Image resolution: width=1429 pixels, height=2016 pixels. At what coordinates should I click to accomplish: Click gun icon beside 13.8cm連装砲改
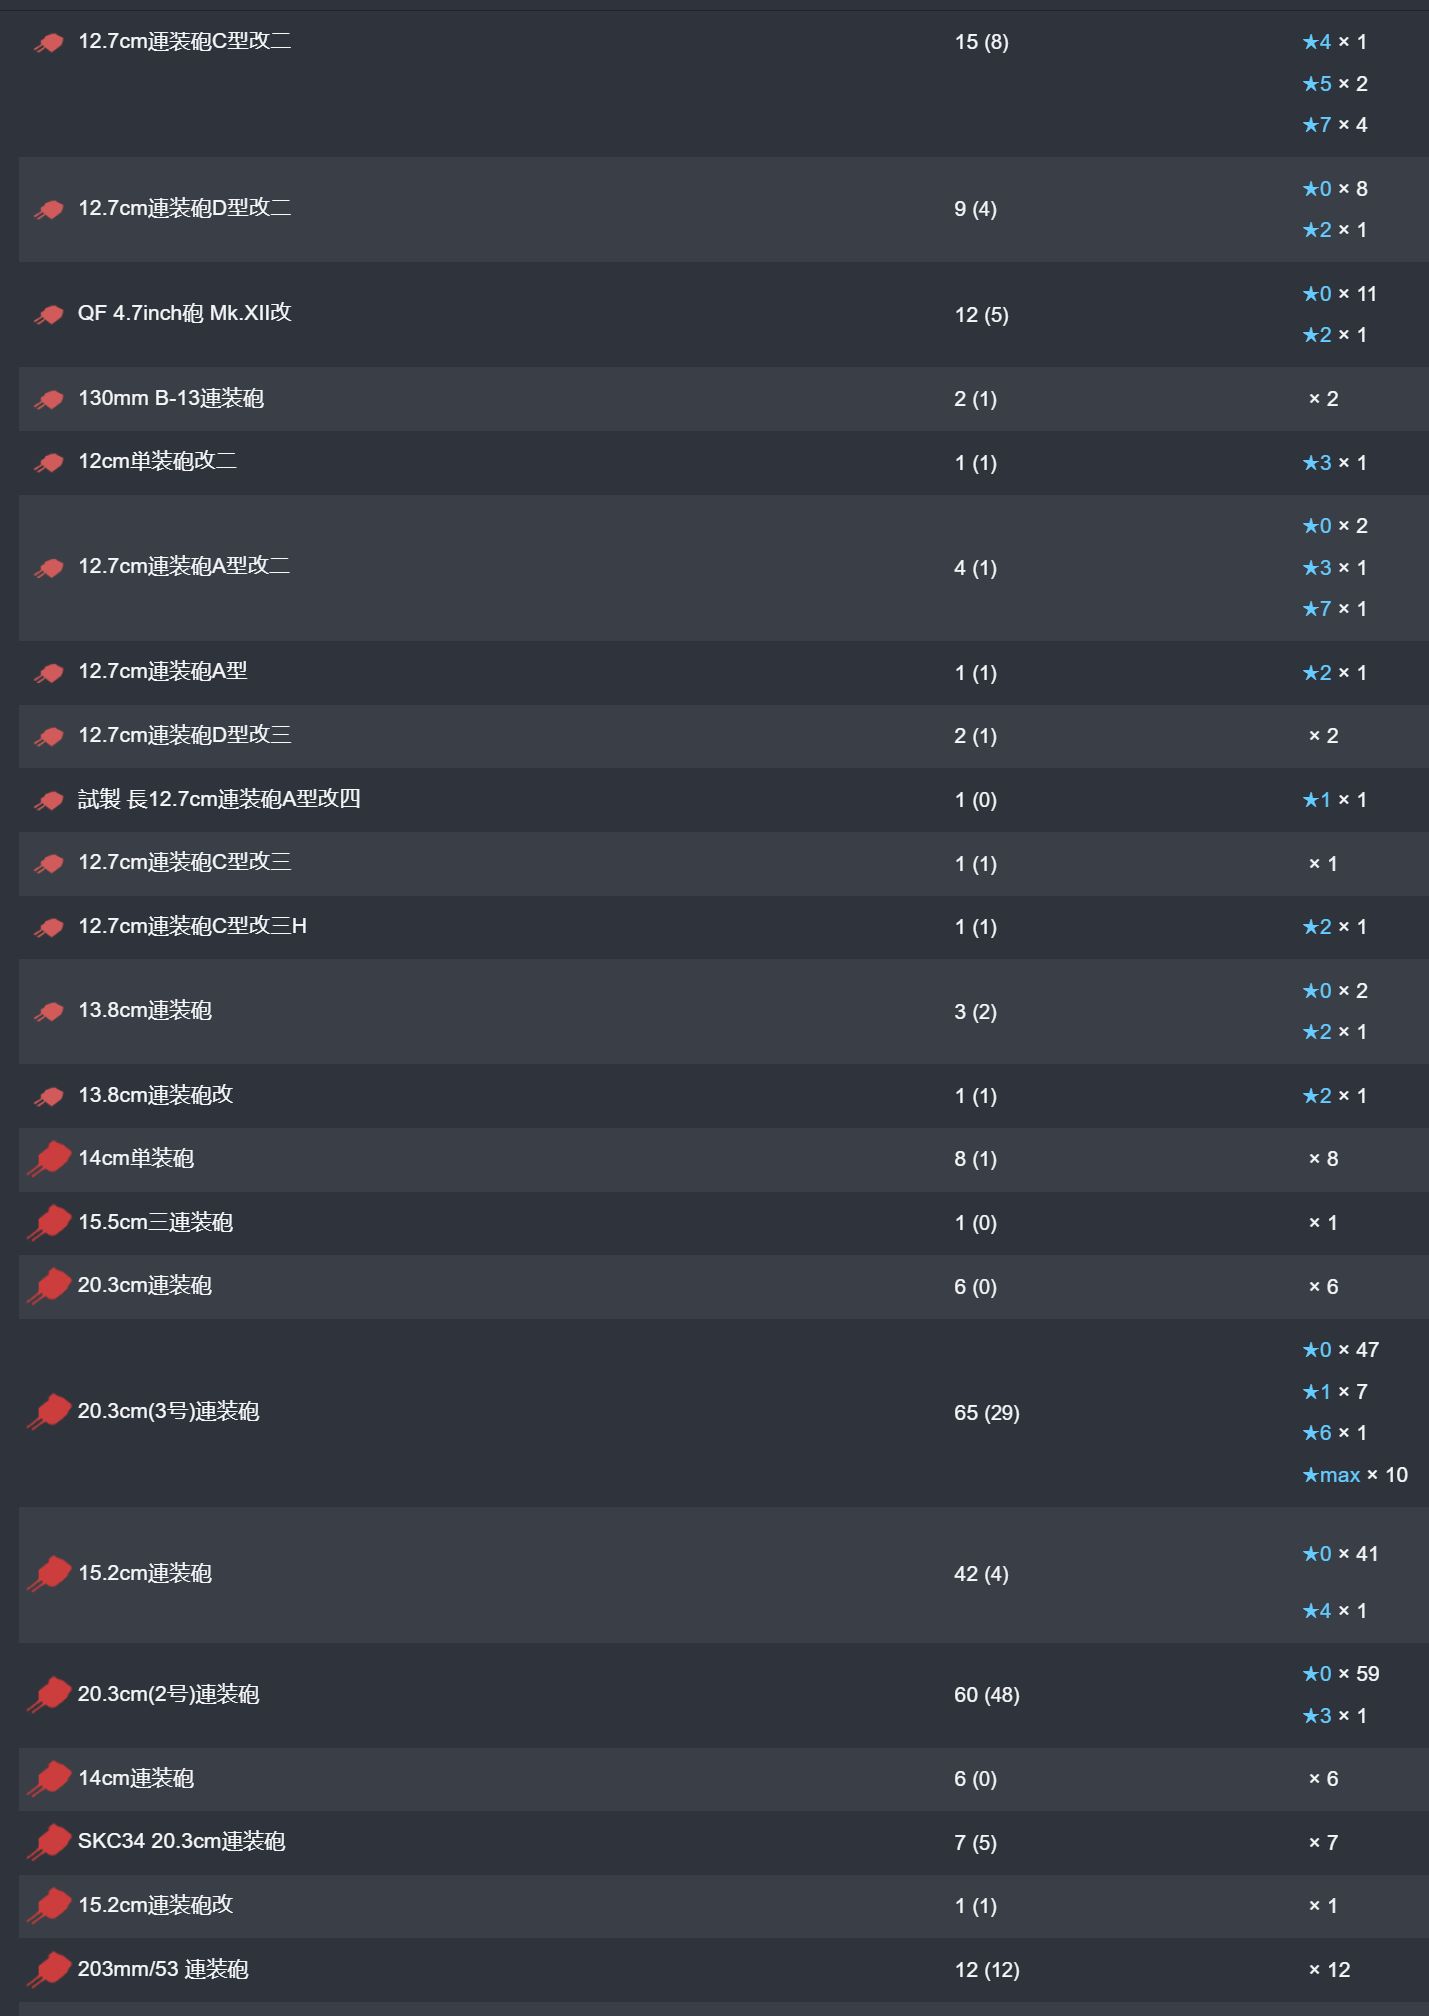click(48, 1096)
